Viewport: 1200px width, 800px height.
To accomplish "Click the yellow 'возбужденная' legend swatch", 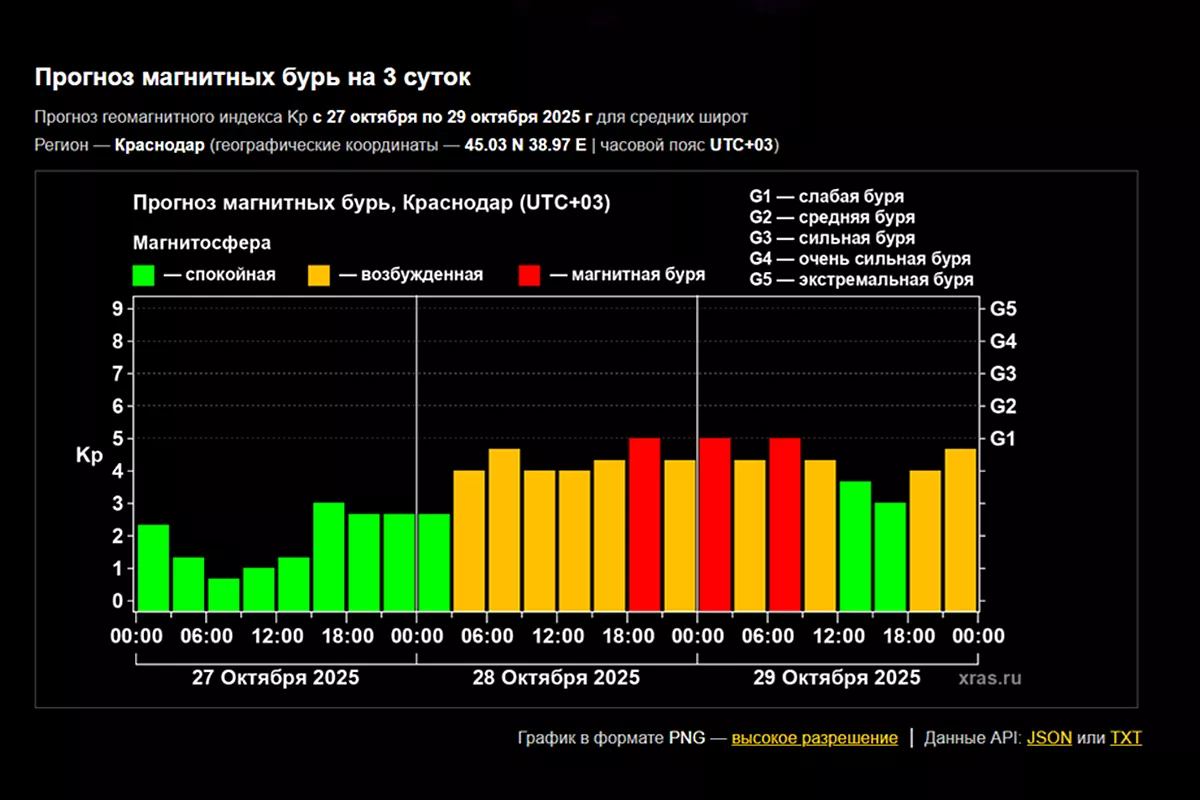I will [319, 275].
